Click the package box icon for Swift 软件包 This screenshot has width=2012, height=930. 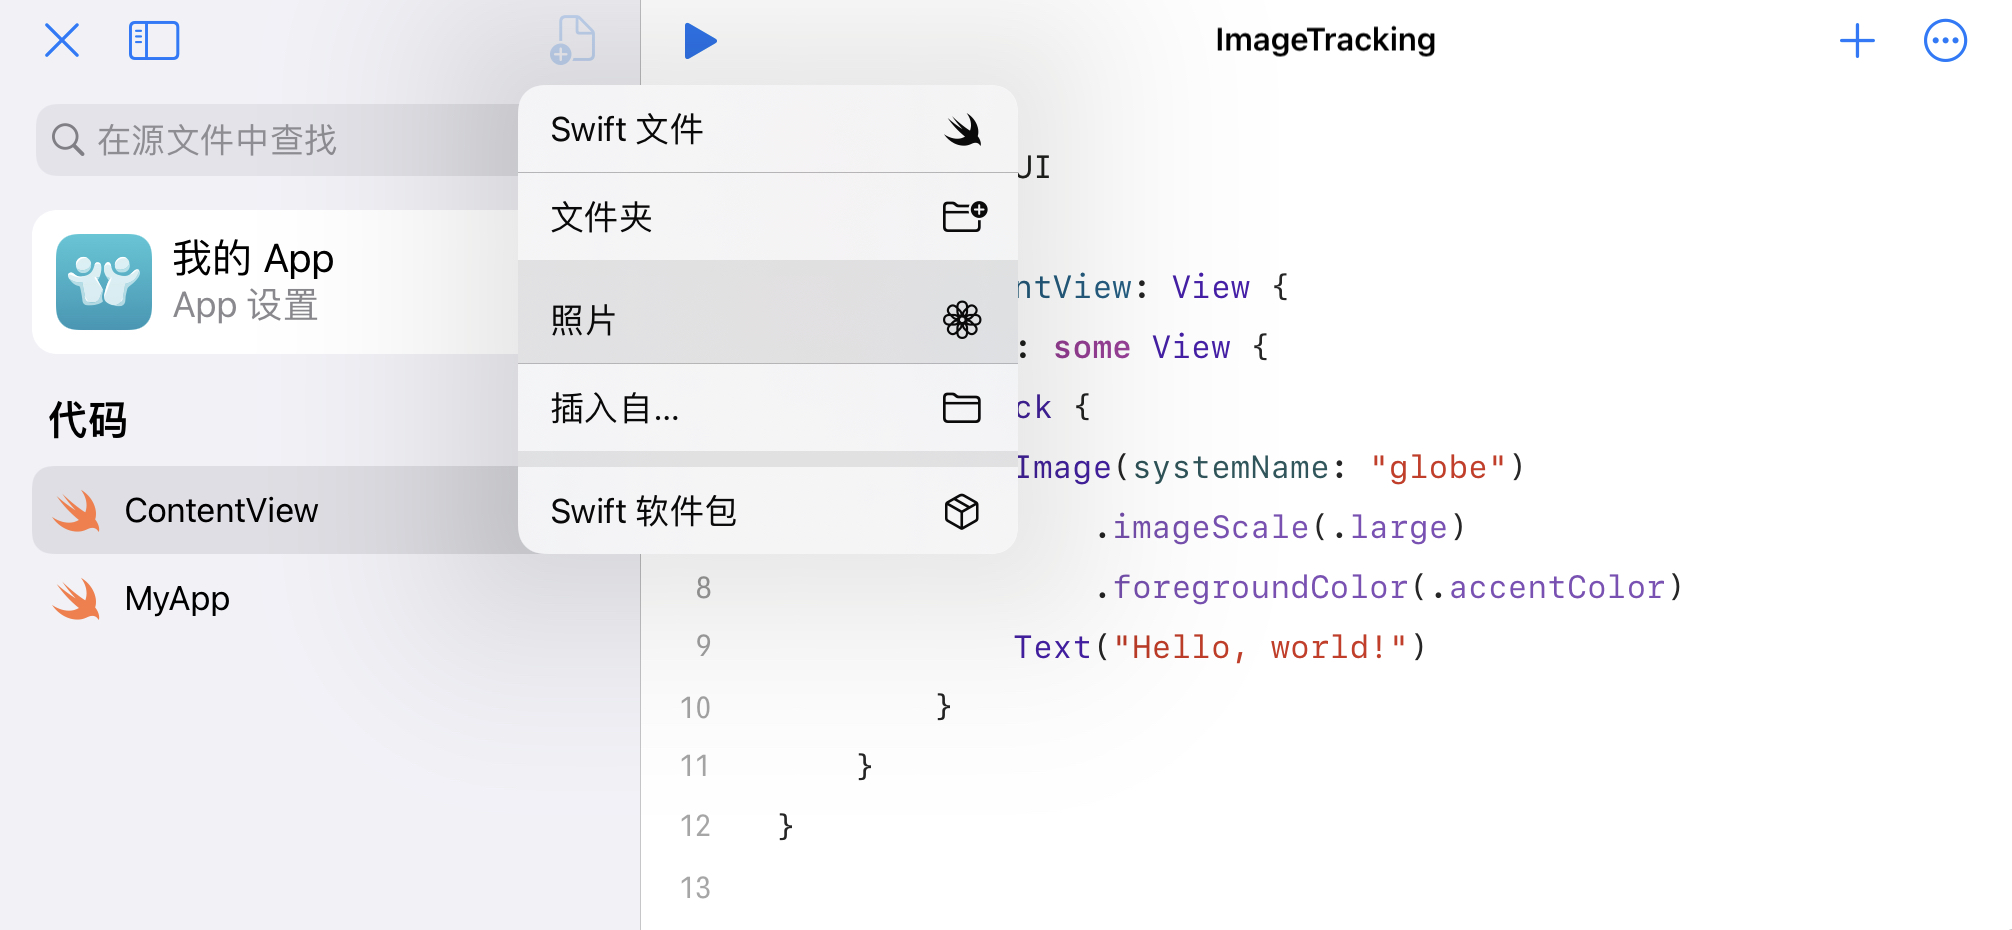[962, 511]
